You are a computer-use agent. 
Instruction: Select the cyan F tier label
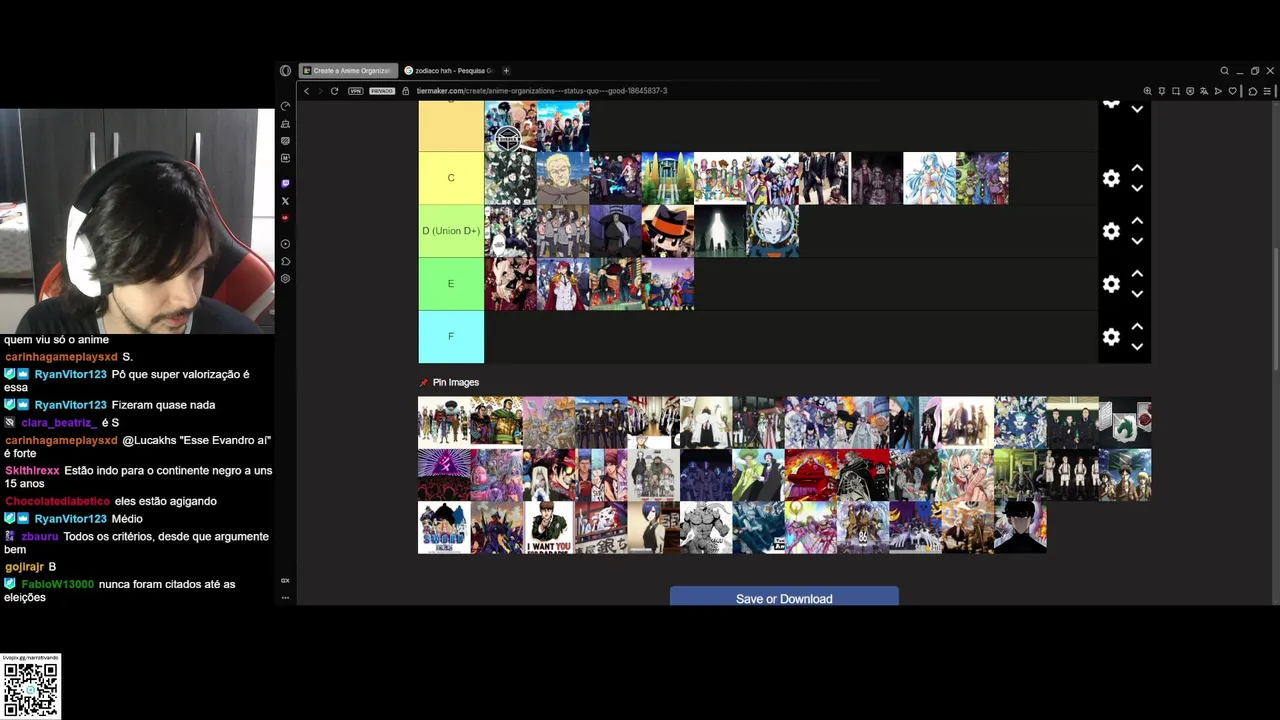(x=451, y=337)
